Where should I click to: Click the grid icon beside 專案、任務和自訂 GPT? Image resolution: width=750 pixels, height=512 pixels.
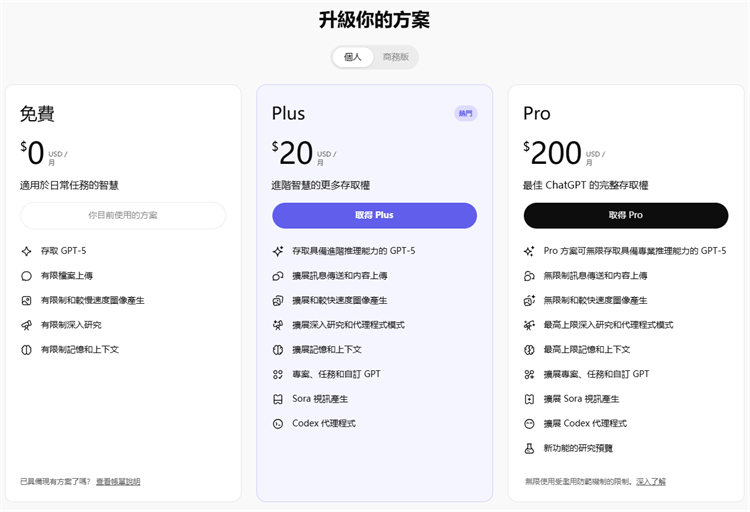278,374
